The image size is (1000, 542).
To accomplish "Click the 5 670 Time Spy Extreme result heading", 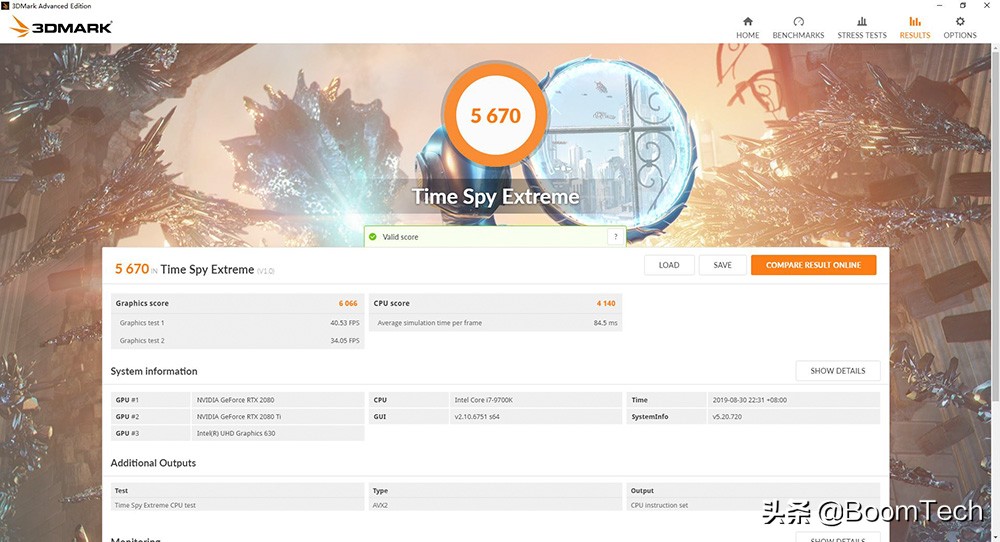I will (x=195, y=269).
